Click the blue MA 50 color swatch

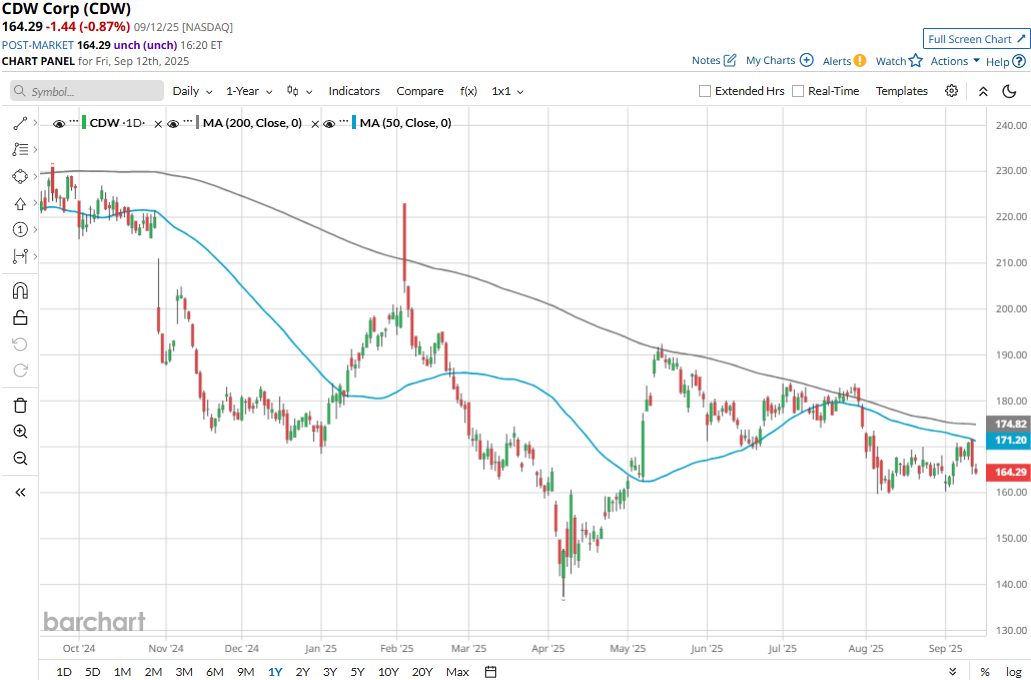(x=355, y=122)
